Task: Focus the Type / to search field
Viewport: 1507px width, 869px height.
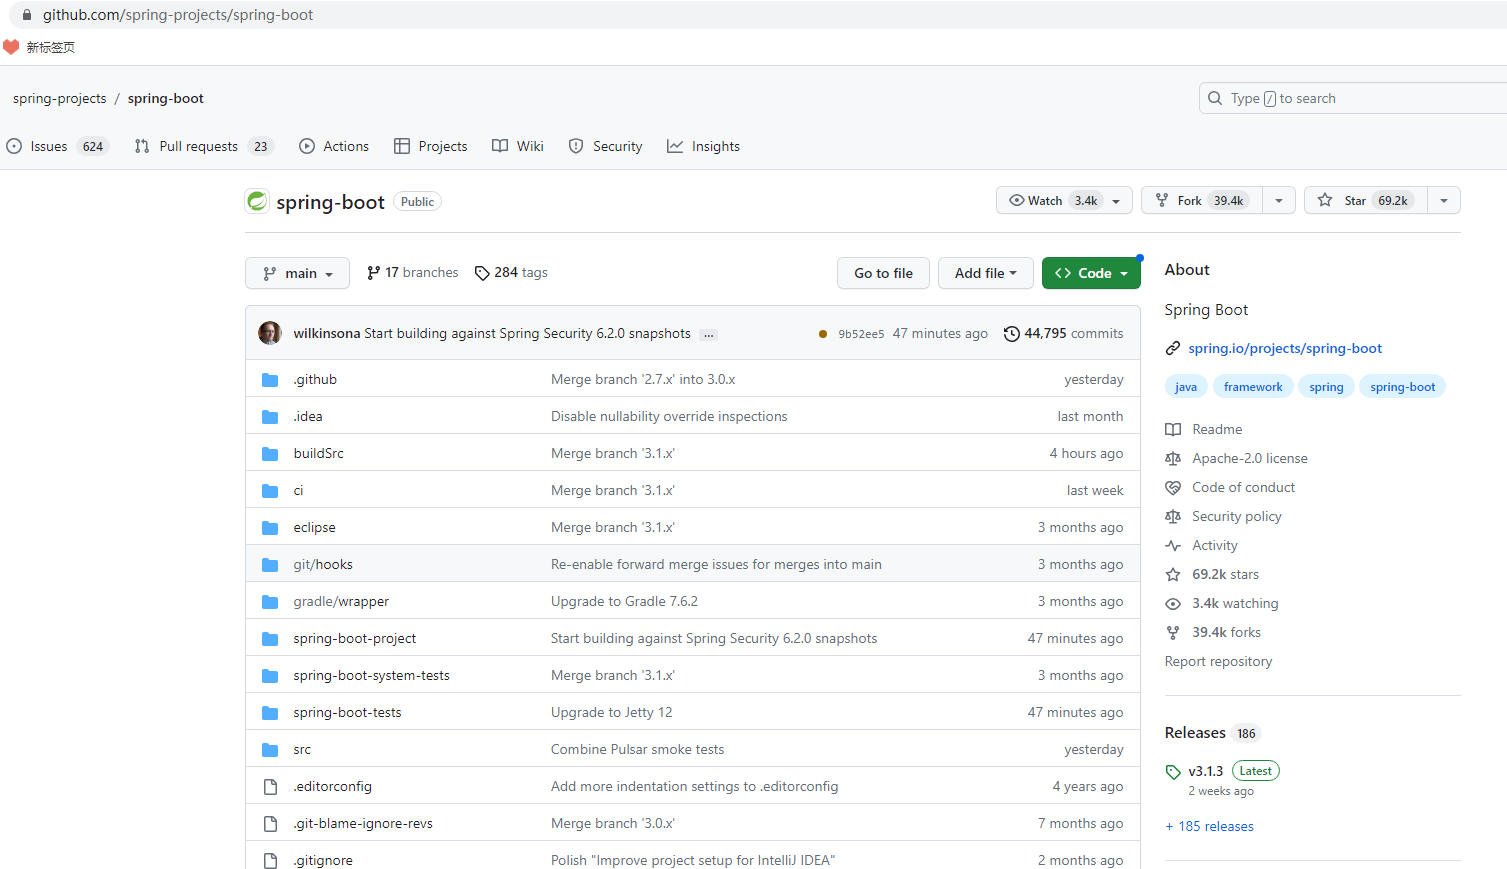Action: click(1353, 98)
